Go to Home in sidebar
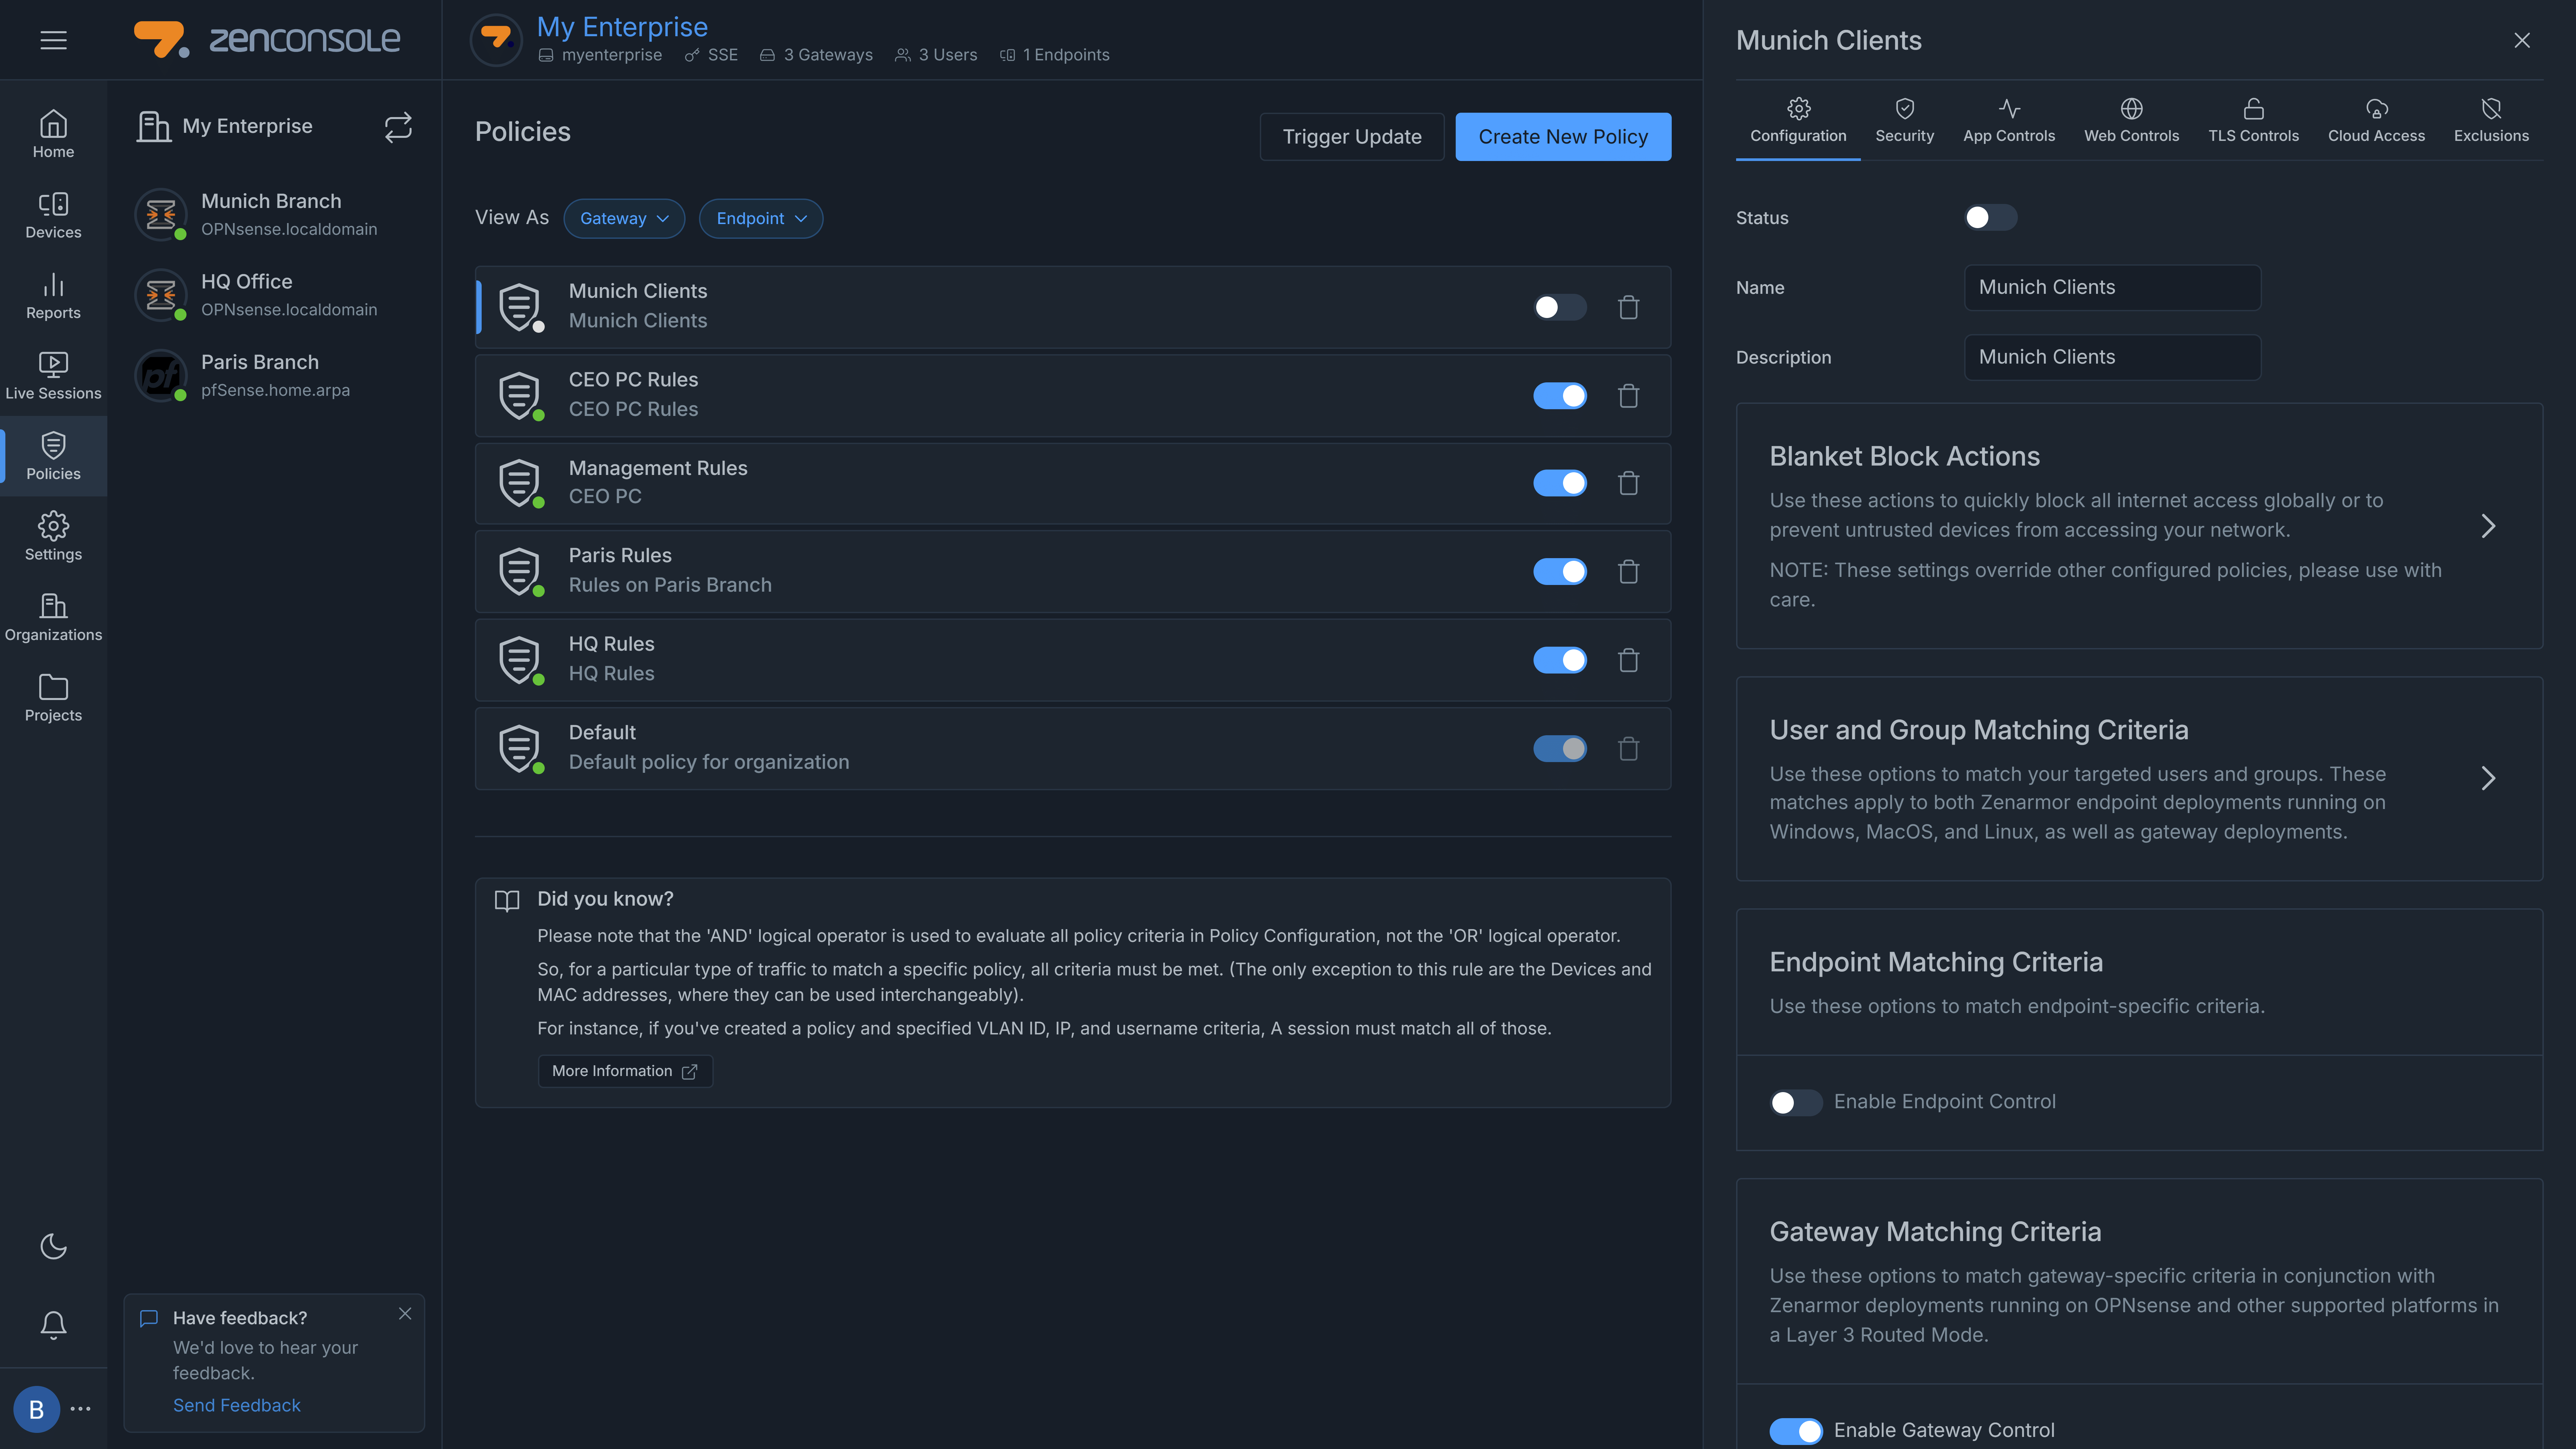 tap(53, 134)
